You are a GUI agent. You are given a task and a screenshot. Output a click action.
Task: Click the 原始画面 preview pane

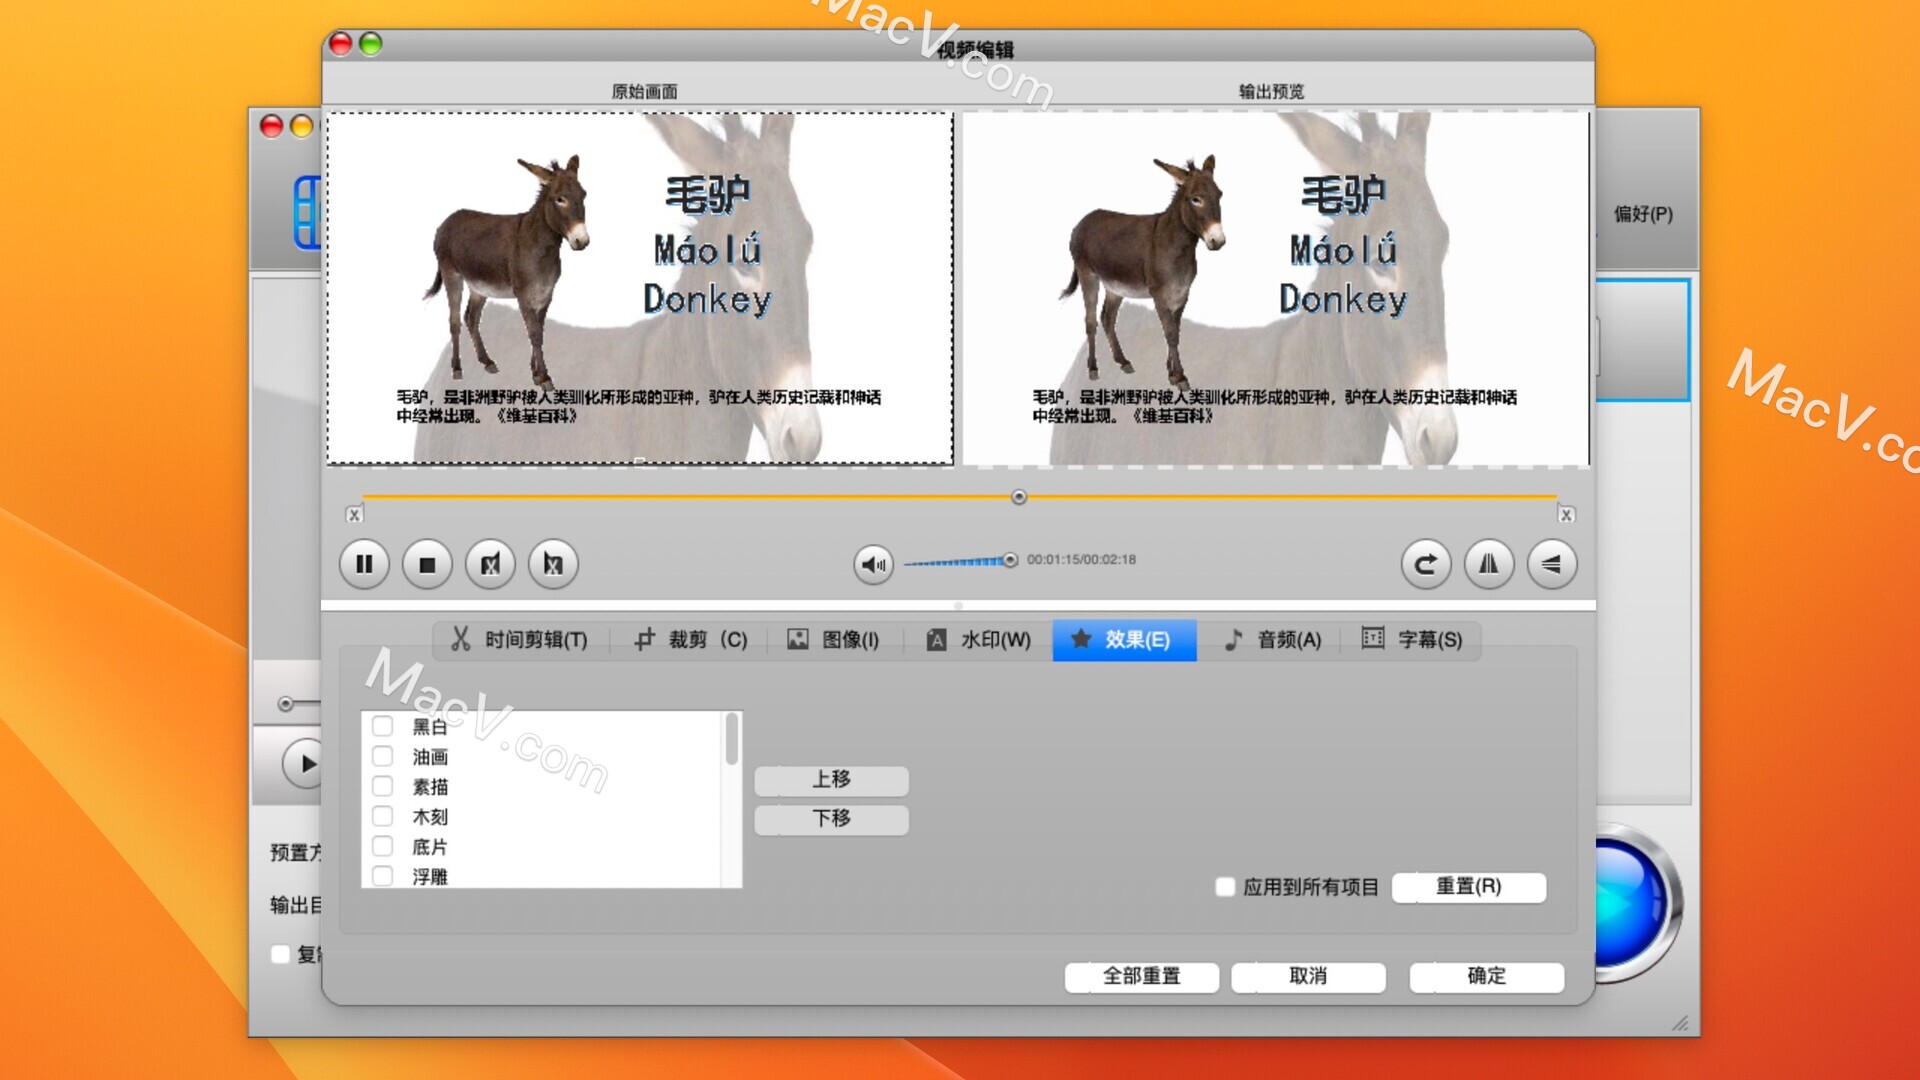[640, 288]
